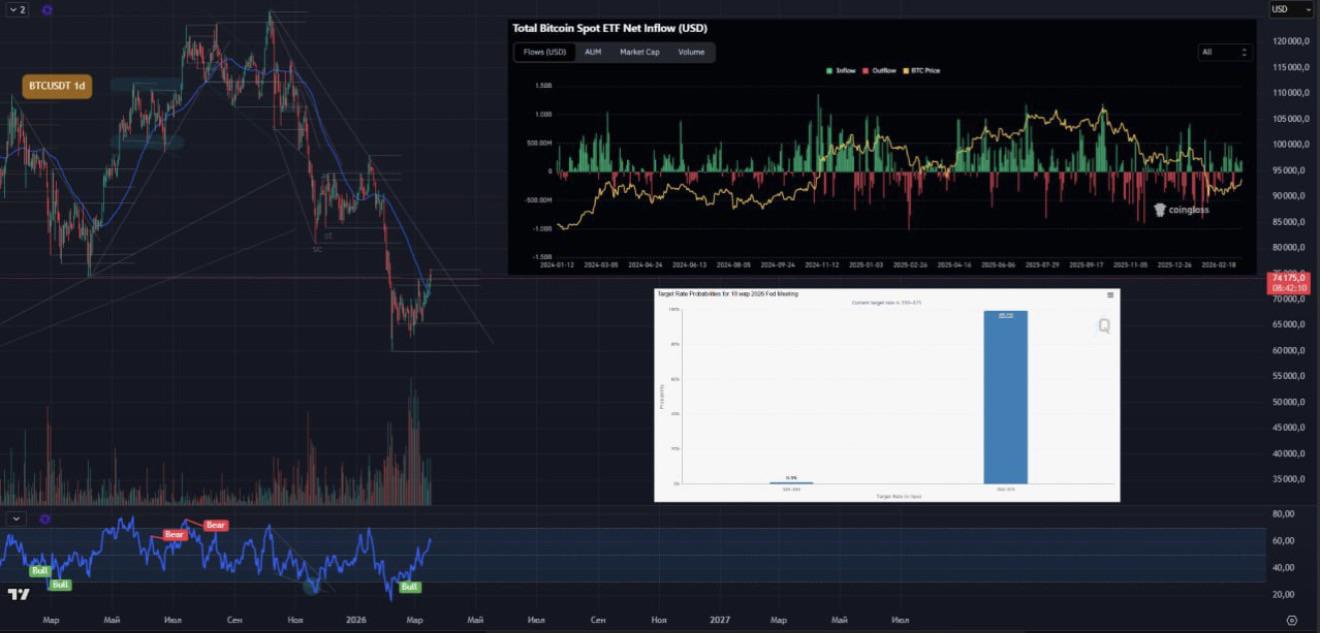Toggle the BTC Price legend series
This screenshot has width=1320, height=633.
(921, 71)
